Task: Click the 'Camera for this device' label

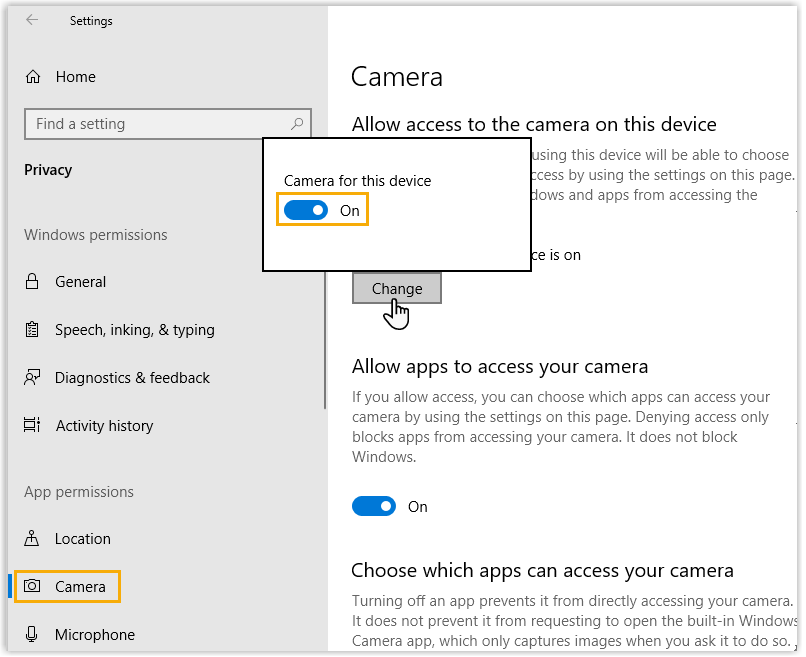Action: [357, 181]
